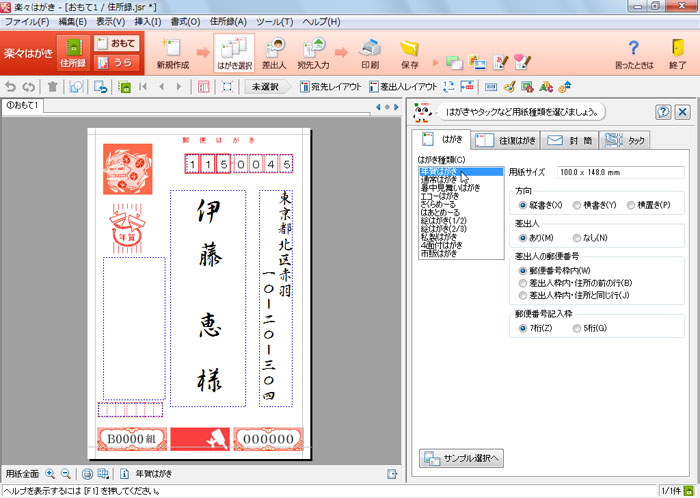Open the 住所録 address book
This screenshot has width=700, height=498.
(72, 52)
